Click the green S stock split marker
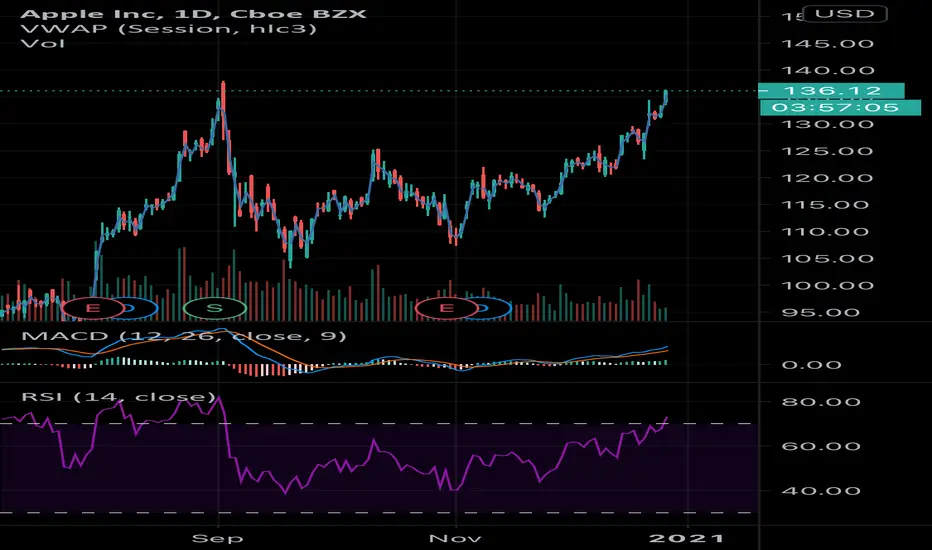 click(x=215, y=308)
